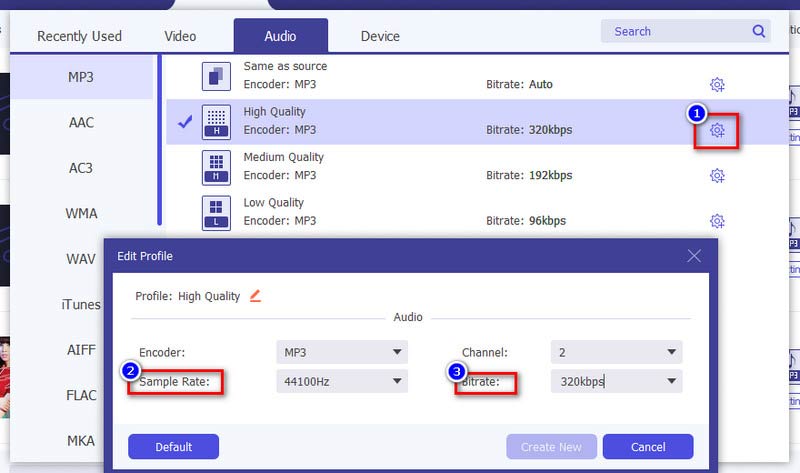The width and height of the screenshot is (800, 473).
Task: Expand the Channel dropdown
Action: tap(615, 352)
